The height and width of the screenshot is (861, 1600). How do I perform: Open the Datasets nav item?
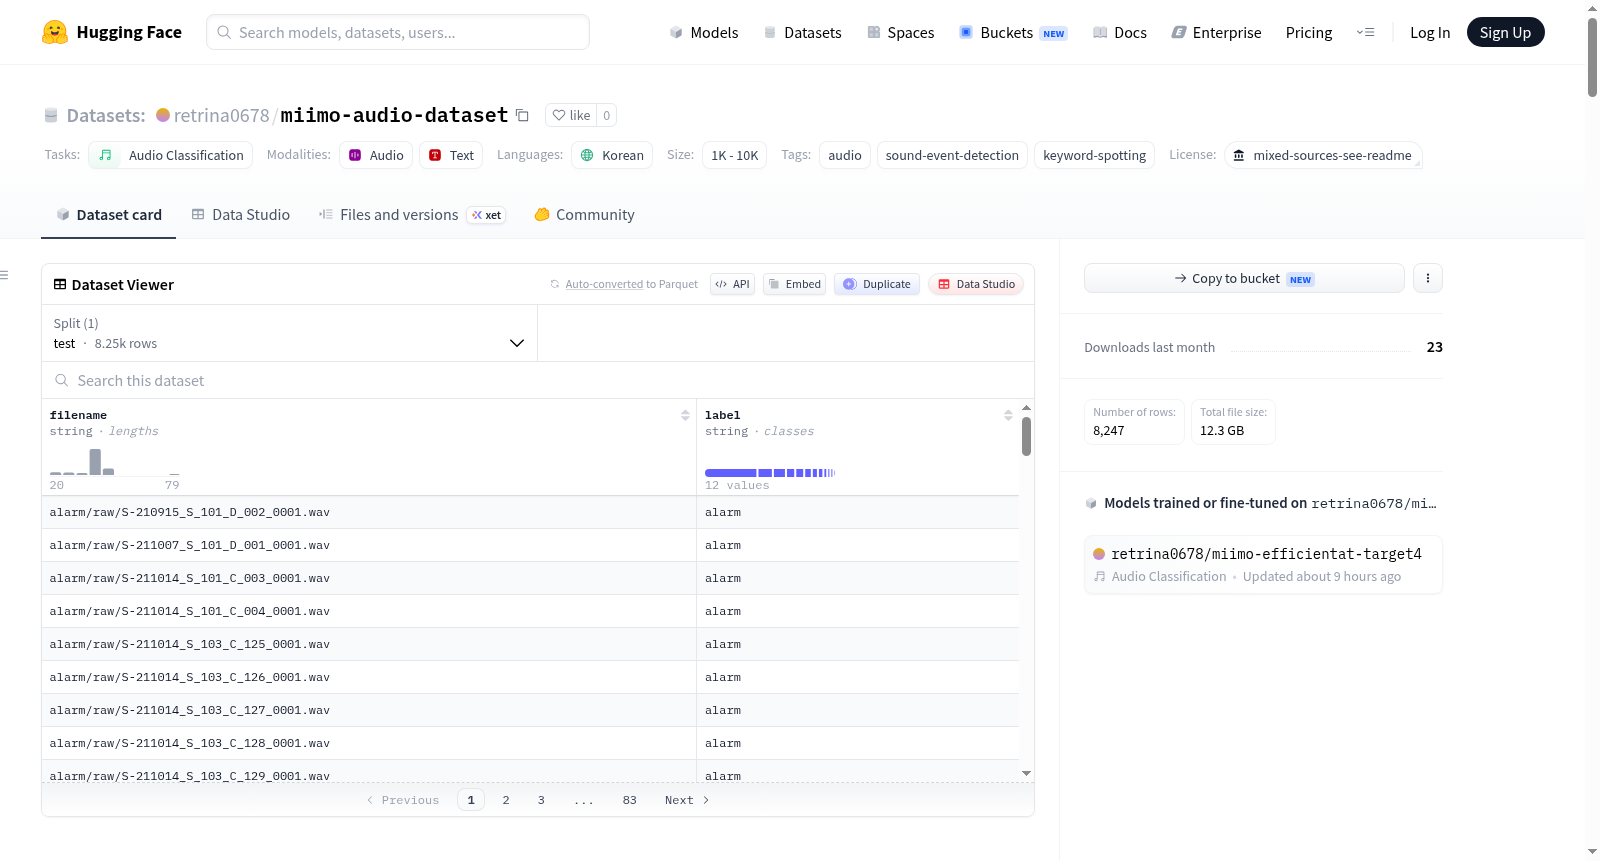click(x=802, y=32)
